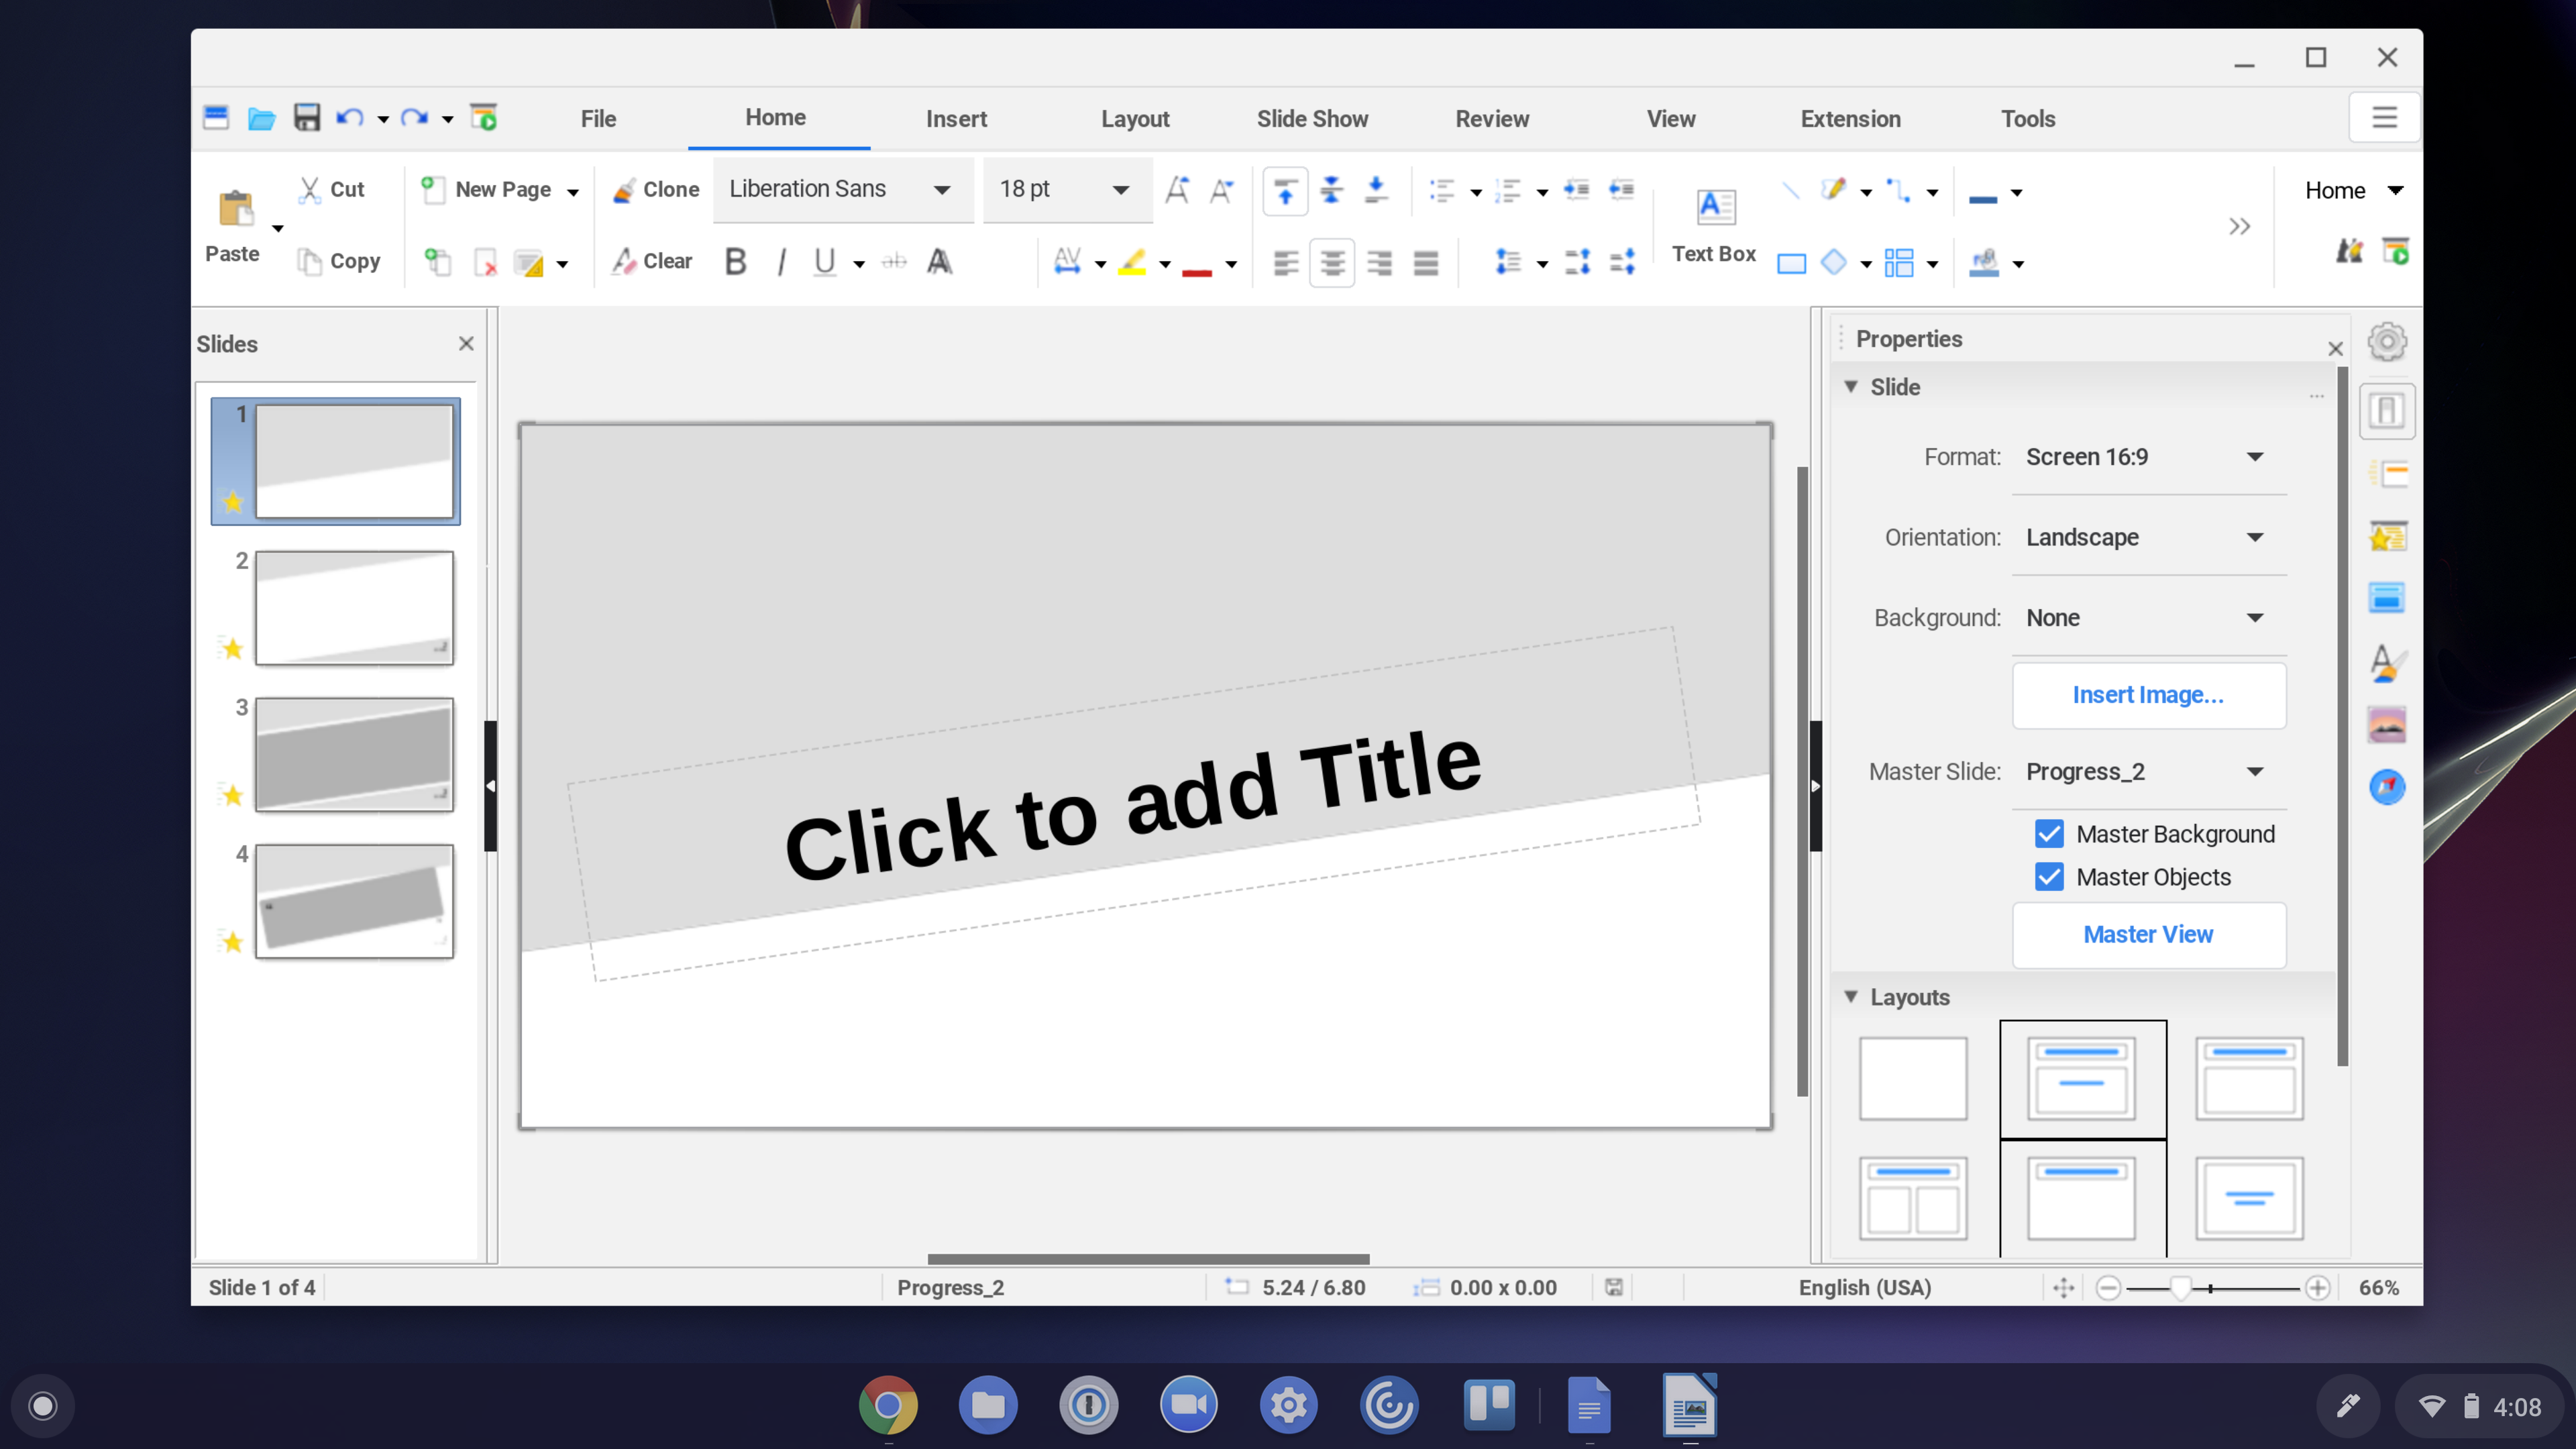
Task: Toggle align text right
Action: tap(1380, 263)
